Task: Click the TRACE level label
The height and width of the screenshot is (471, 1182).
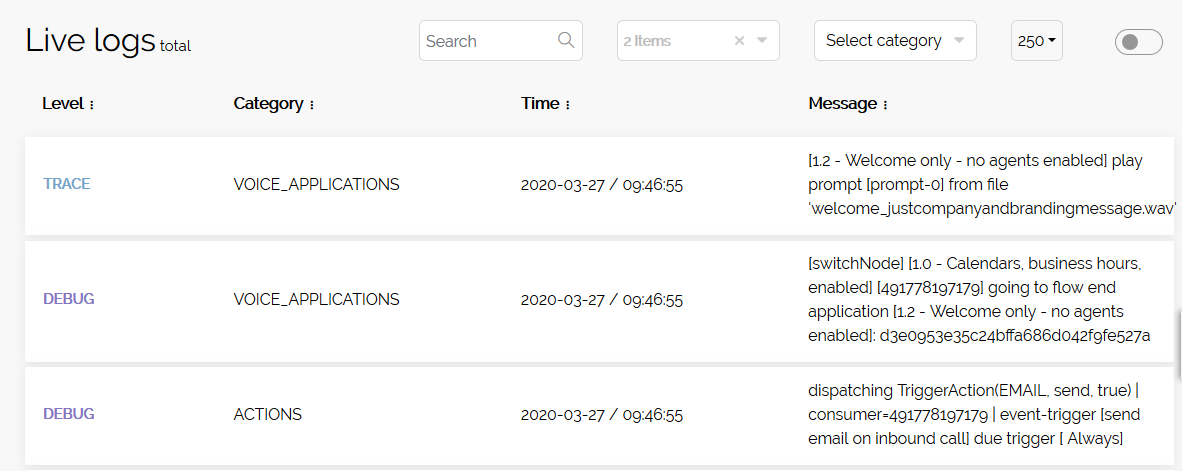Action: click(x=66, y=184)
